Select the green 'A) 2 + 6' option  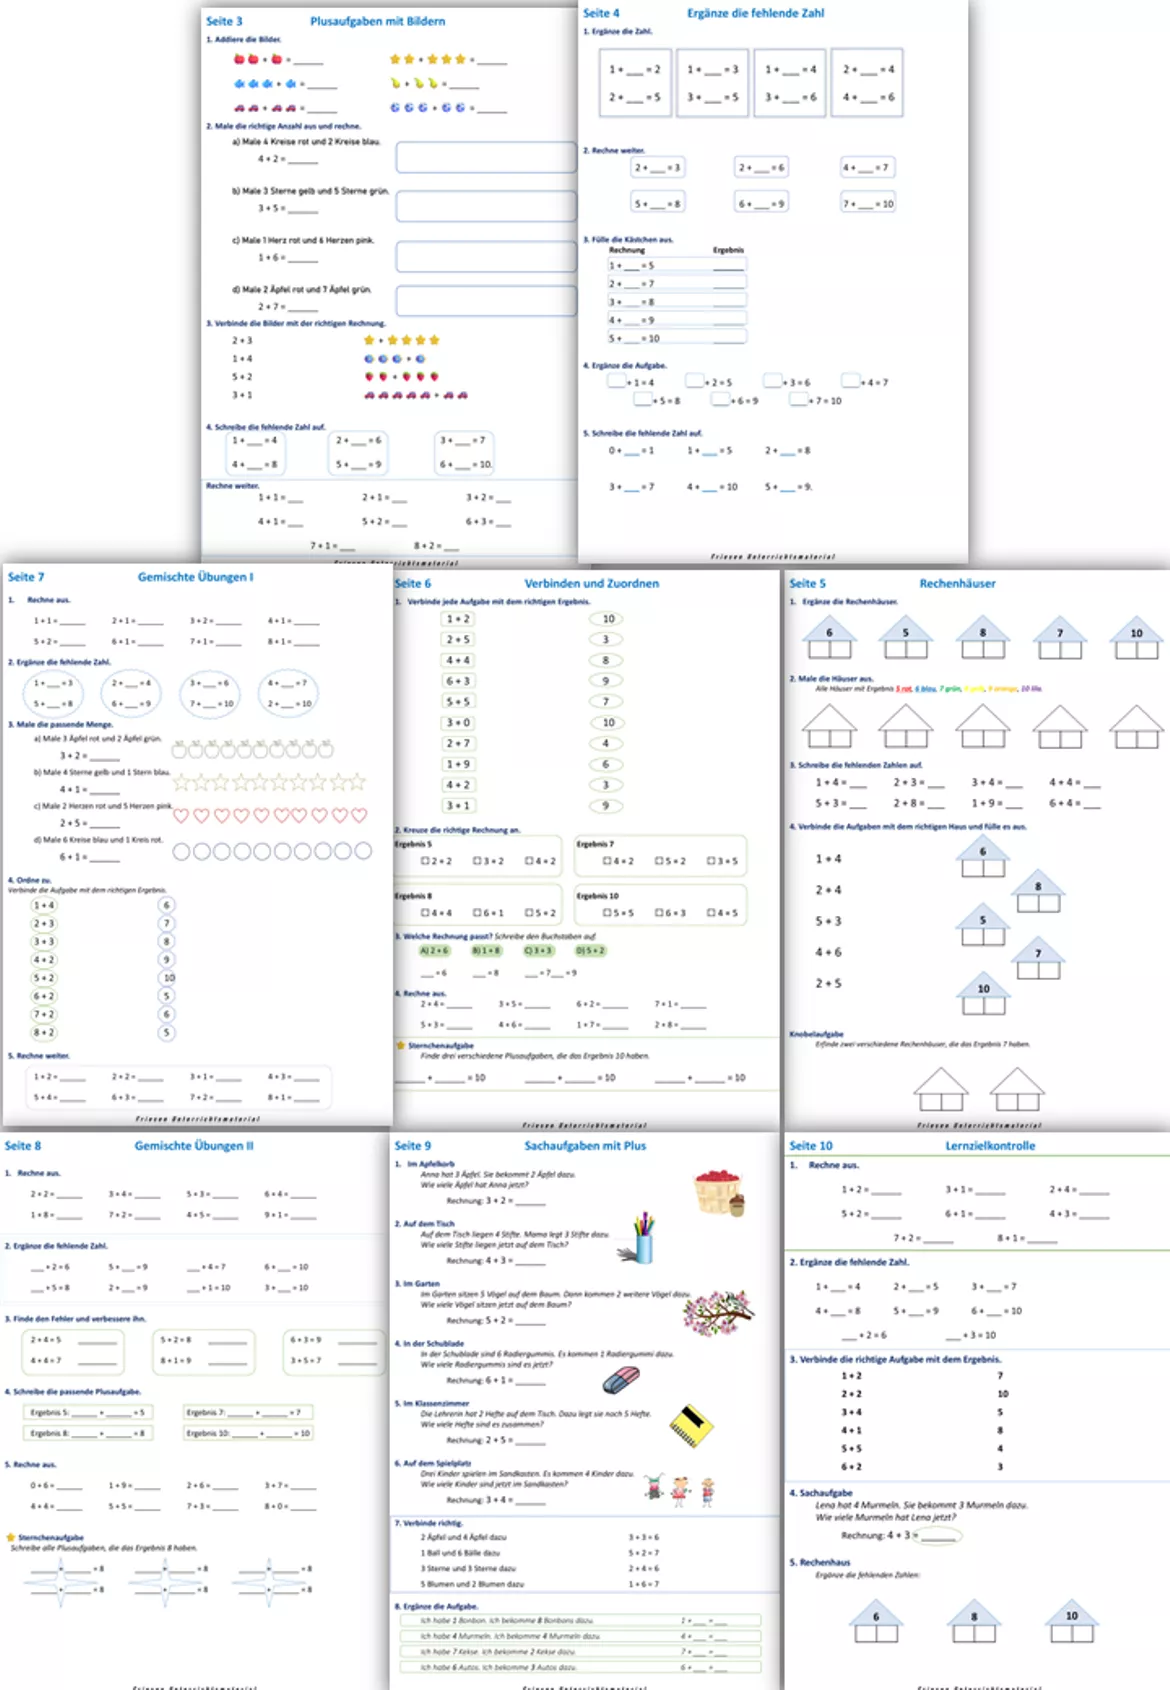point(434,950)
